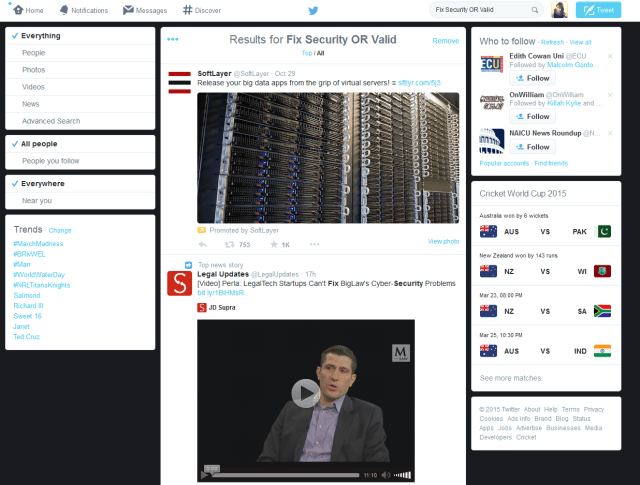Reply to SoftLayer tweet
The width and height of the screenshot is (640, 485).
[203, 245]
